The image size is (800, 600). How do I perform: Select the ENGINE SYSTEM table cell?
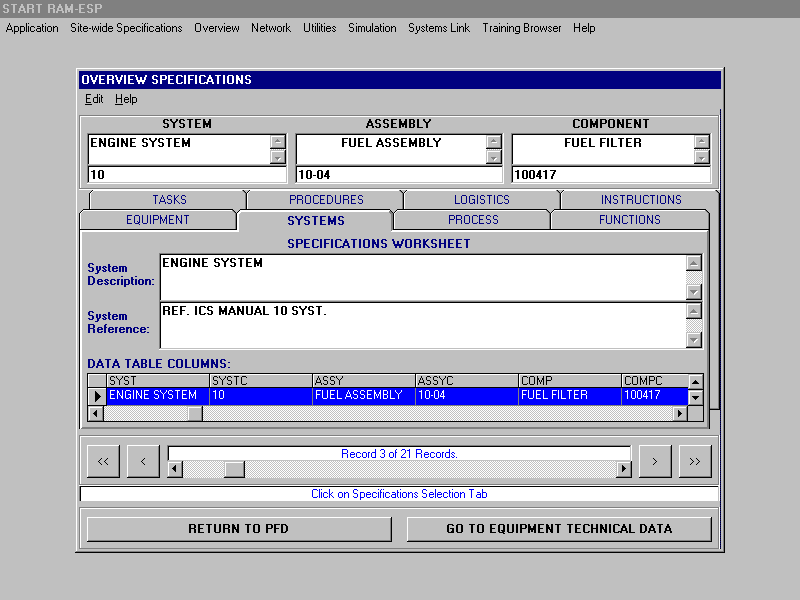(158, 395)
